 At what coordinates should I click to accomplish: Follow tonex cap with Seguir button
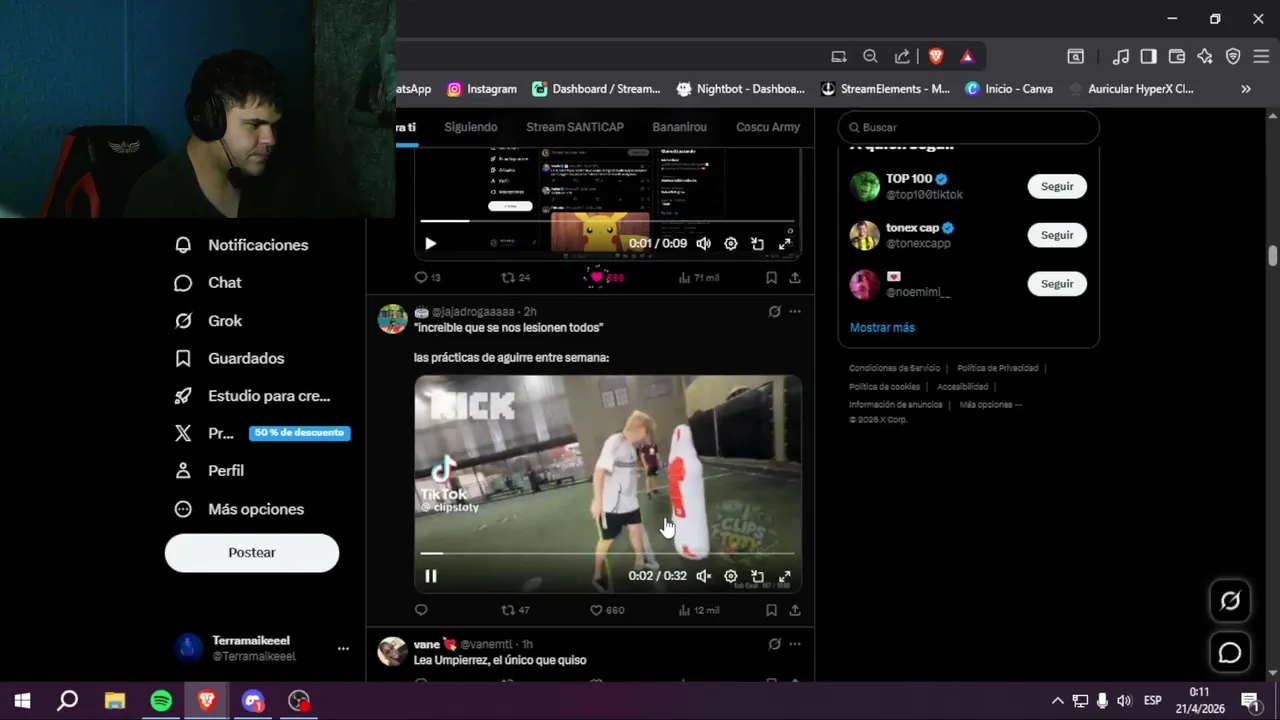[1057, 235]
